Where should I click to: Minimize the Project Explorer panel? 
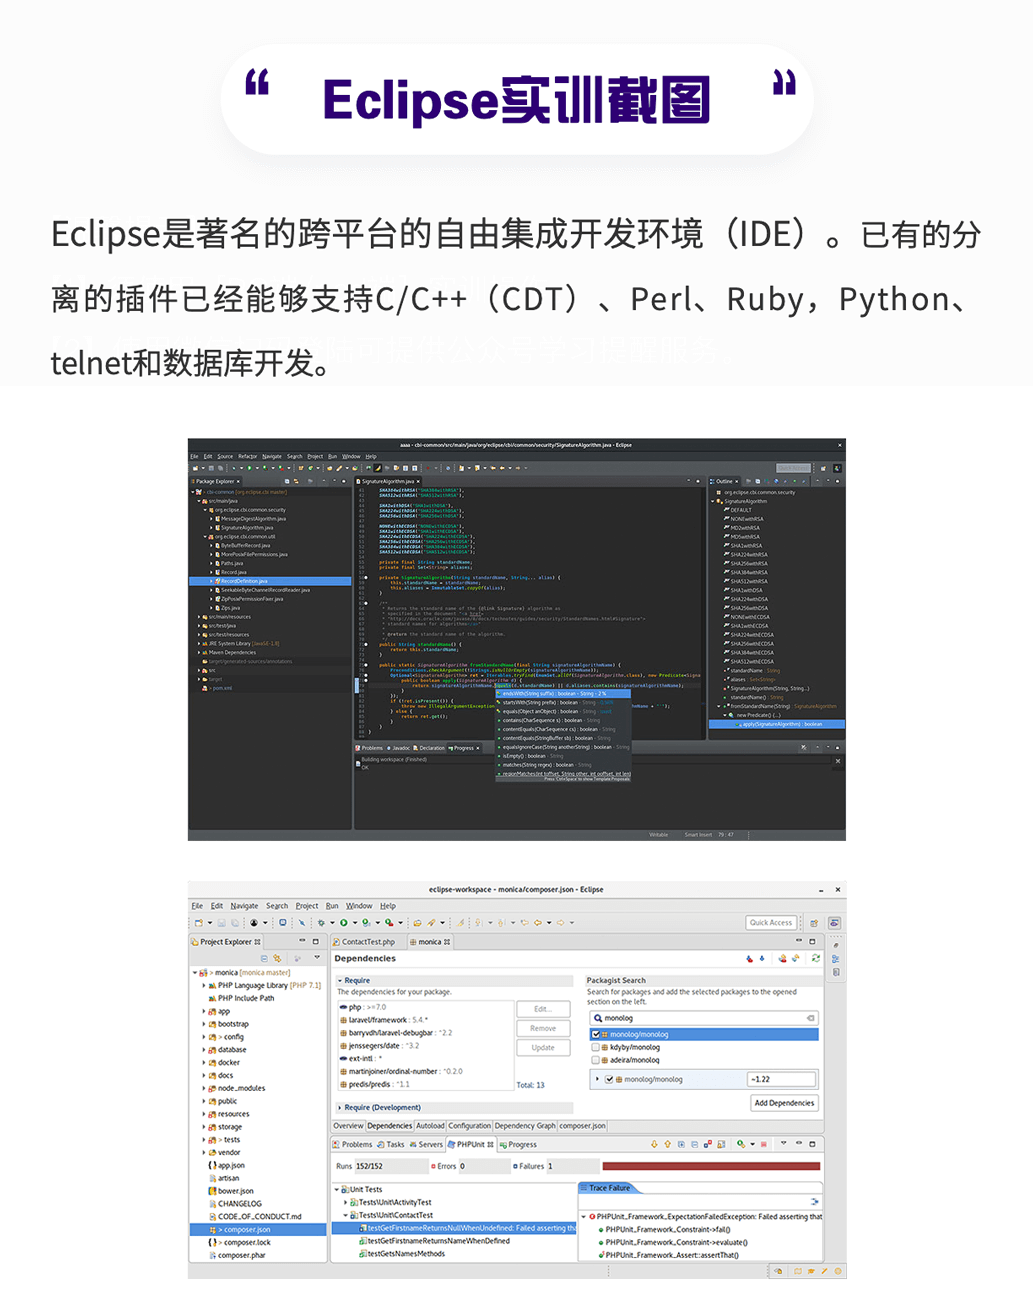point(302,941)
